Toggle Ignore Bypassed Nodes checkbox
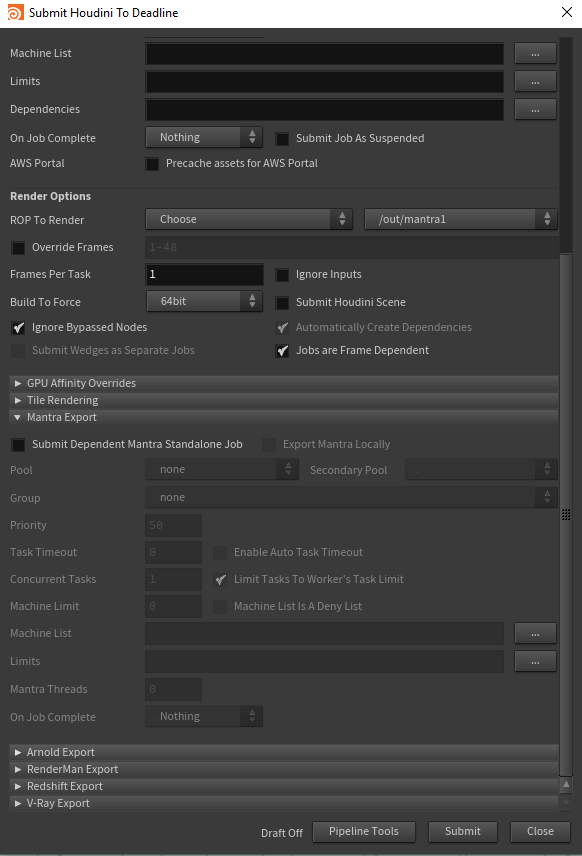Image resolution: width=582 pixels, height=856 pixels. 18,328
